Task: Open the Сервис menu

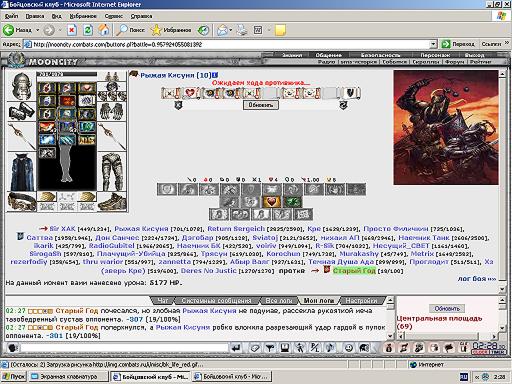Action: pyautogui.click(x=113, y=16)
